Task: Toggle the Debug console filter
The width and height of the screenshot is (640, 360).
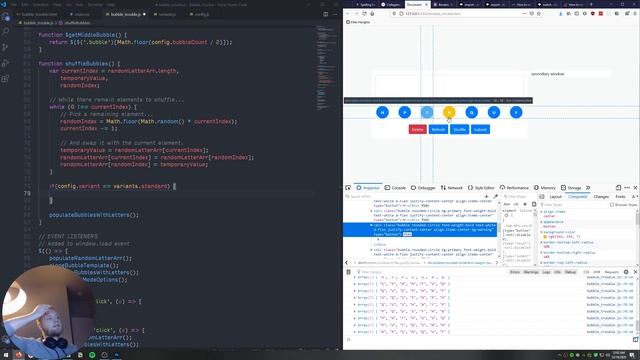Action: tap(570, 272)
